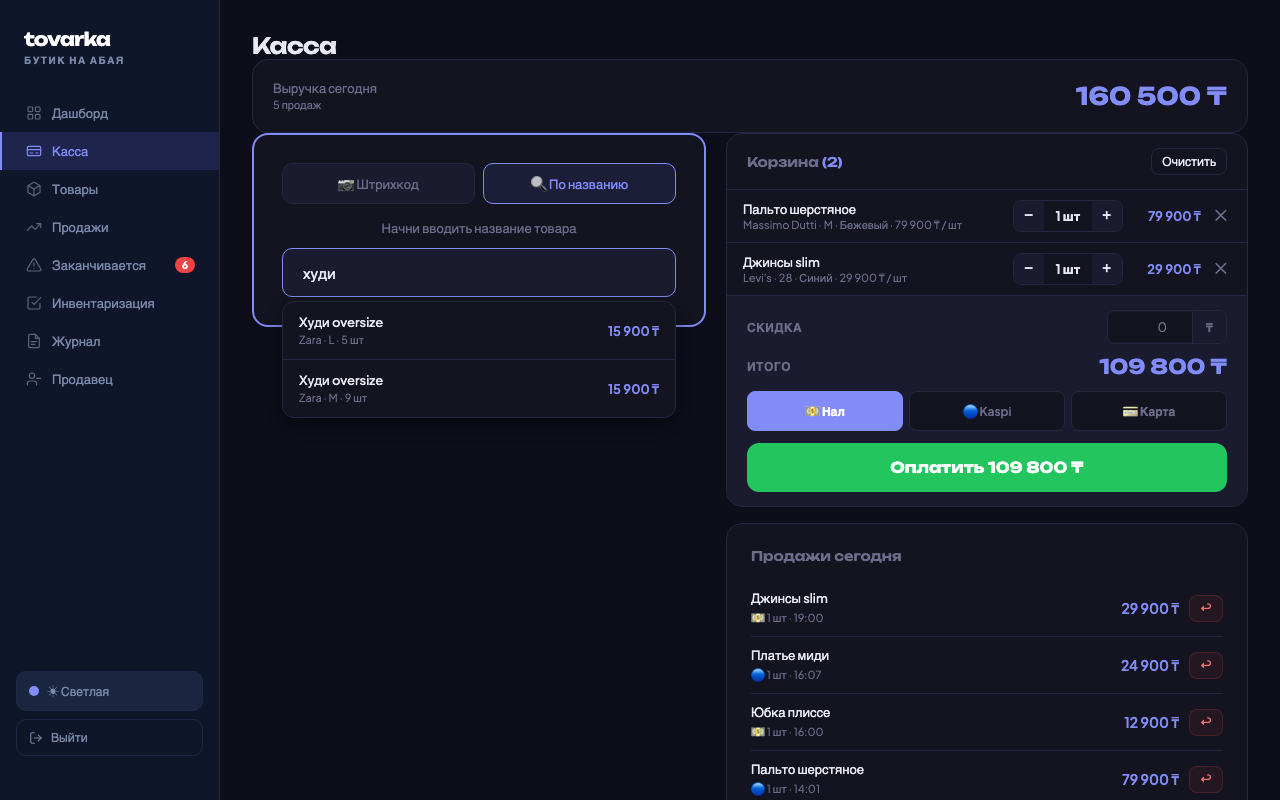Image resolution: width=1280 pixels, height=800 pixels.
Task: Select Касса in the sidebar
Action: click(109, 151)
